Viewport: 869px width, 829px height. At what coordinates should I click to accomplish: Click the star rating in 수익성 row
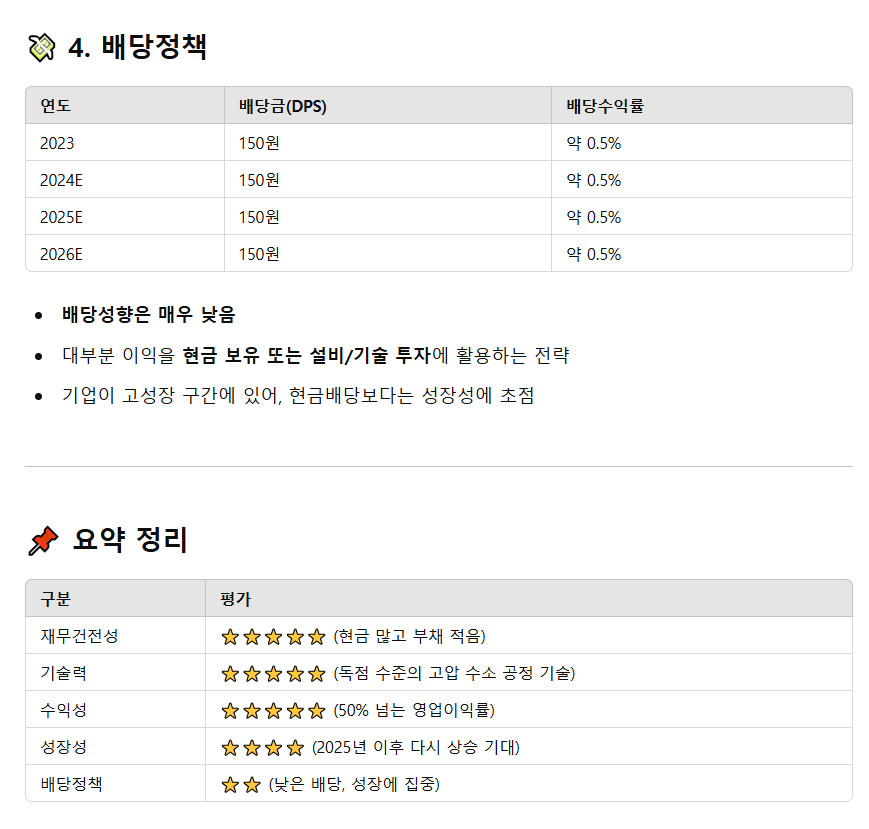pyautogui.click(x=273, y=710)
